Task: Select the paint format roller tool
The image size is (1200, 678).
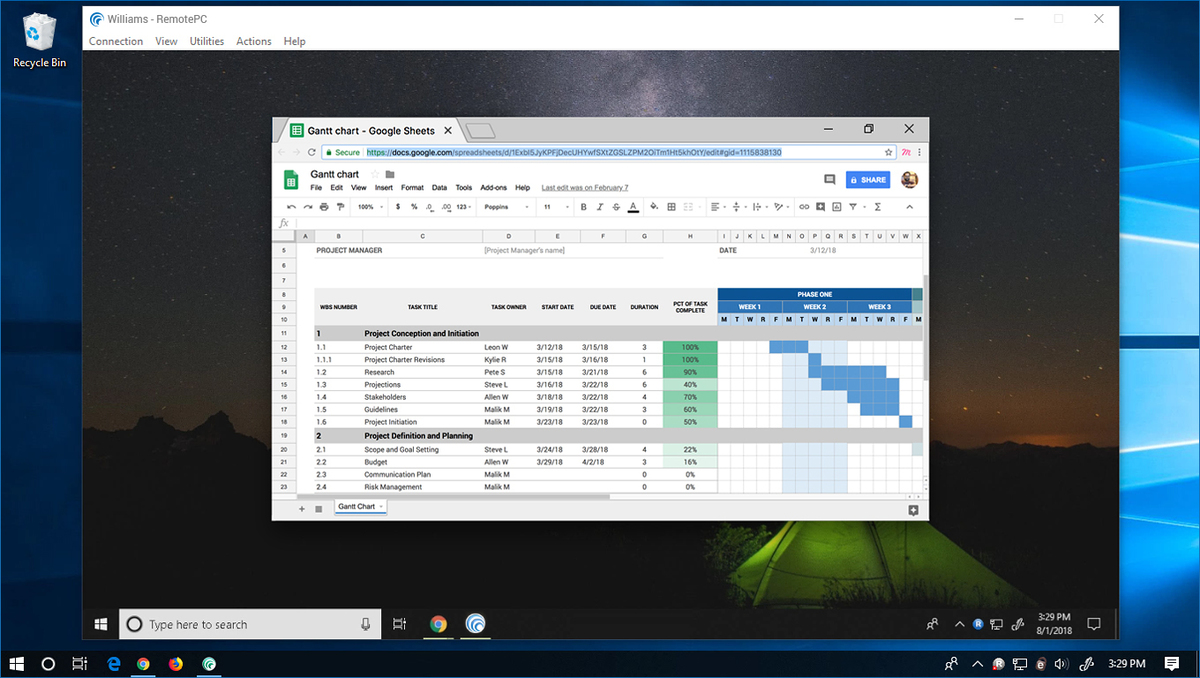Action: click(x=340, y=207)
